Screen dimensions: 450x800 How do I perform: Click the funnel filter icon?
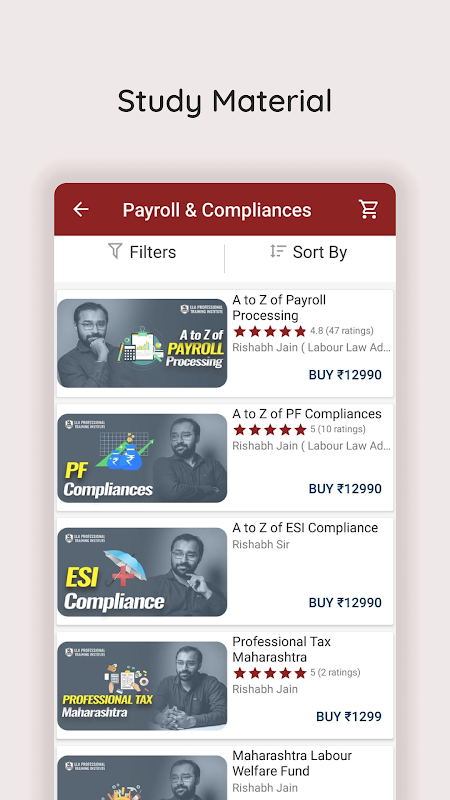point(115,251)
